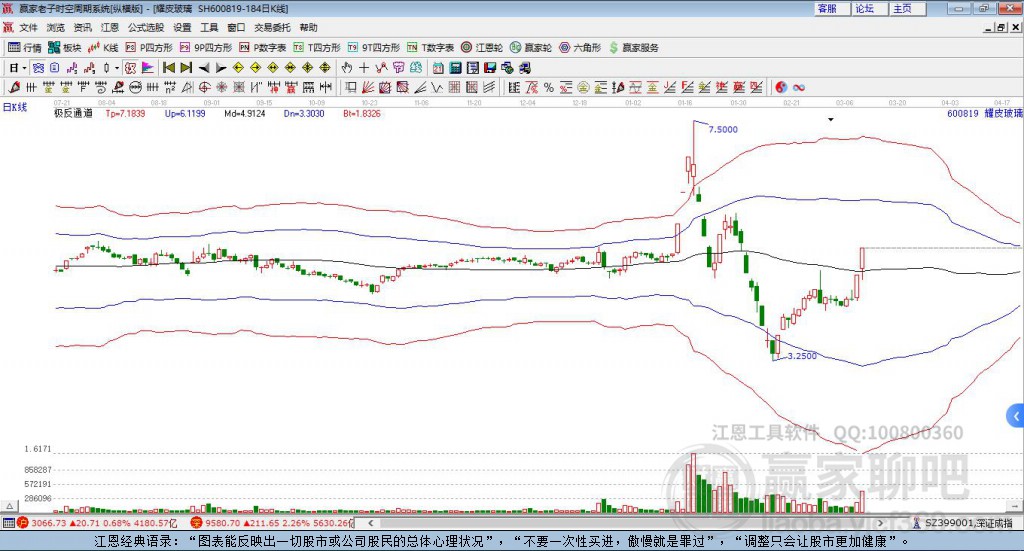Open the 板块 sector view

tap(65, 48)
